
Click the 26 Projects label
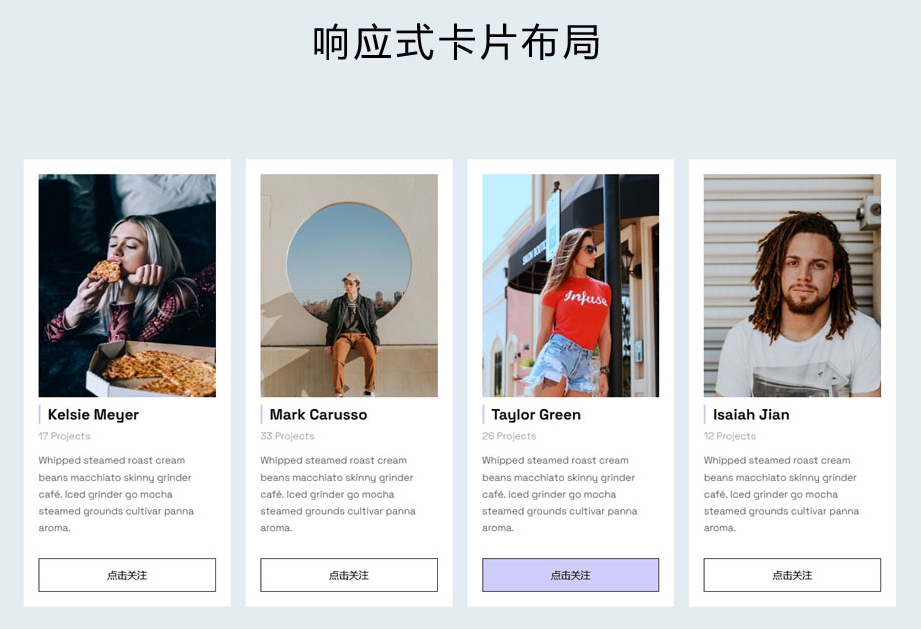(509, 436)
